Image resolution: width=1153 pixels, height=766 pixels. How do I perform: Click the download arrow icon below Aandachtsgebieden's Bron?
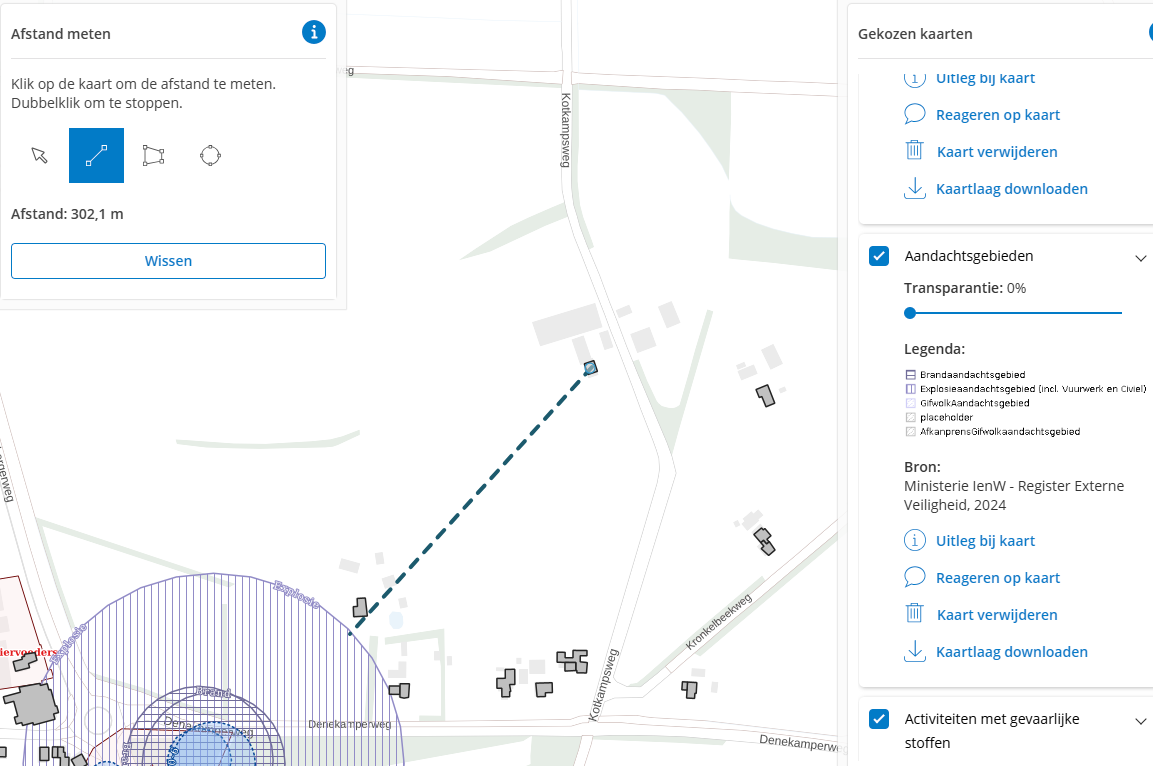tap(914, 651)
